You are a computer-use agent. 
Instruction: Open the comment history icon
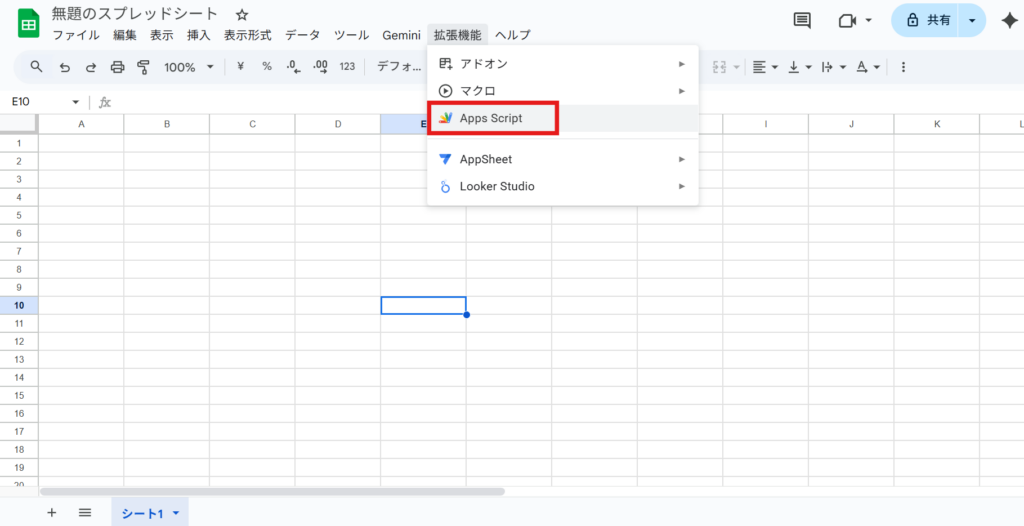pos(802,20)
